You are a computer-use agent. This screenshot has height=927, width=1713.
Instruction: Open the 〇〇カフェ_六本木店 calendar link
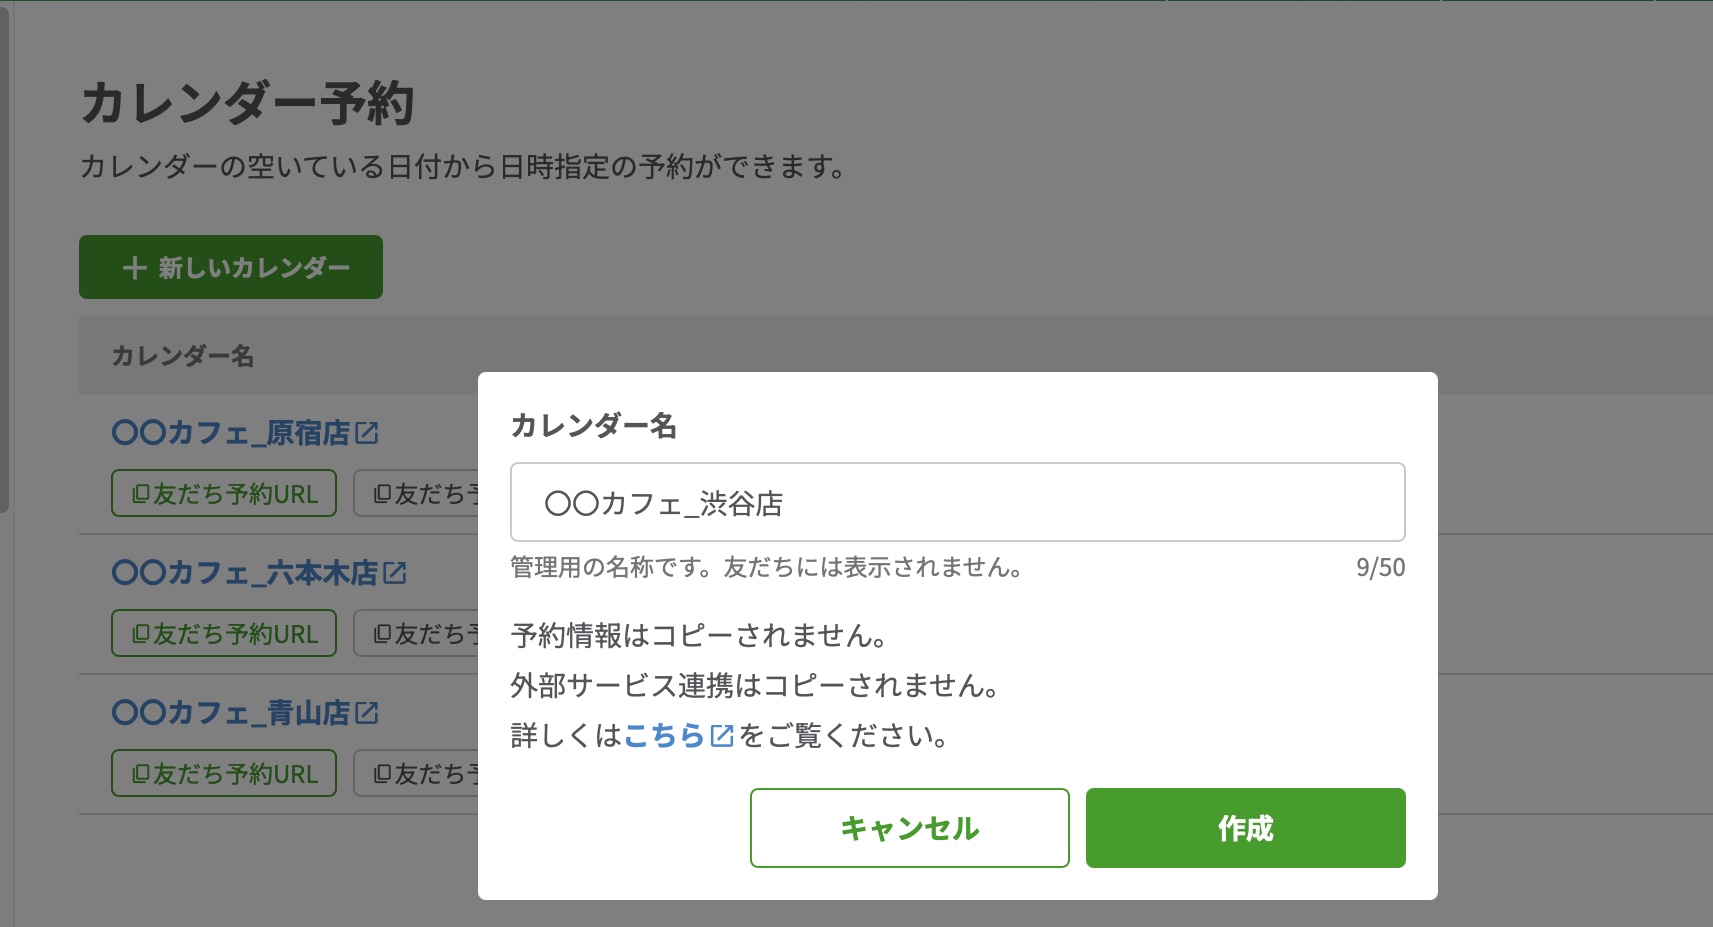click(x=244, y=573)
